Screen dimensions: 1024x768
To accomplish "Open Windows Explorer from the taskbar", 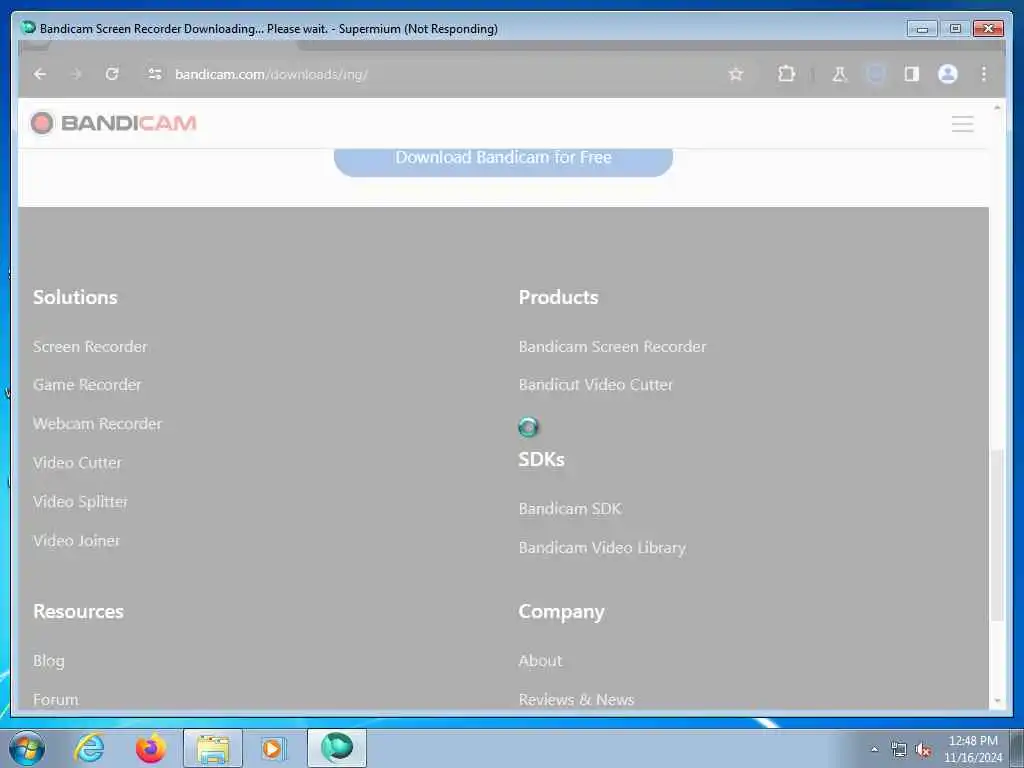I will click(213, 748).
